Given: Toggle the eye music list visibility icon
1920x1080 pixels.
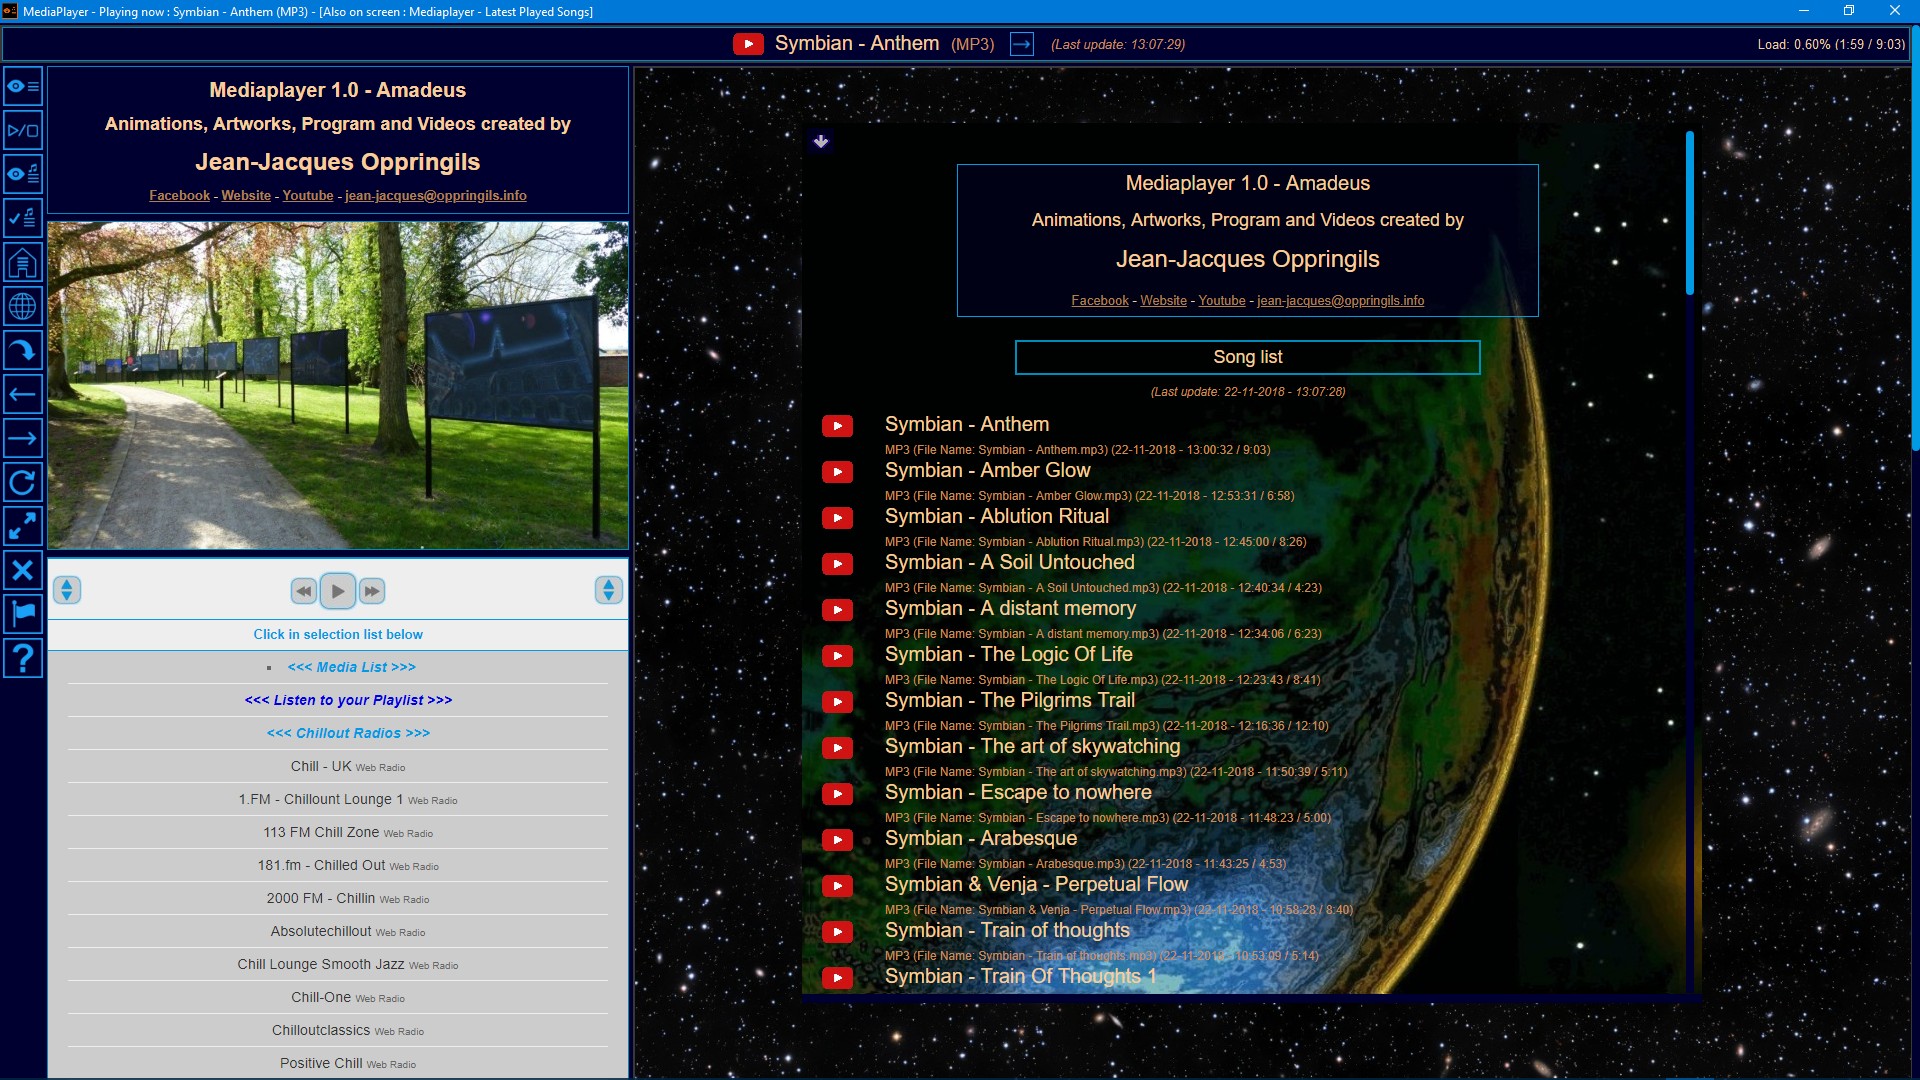Looking at the screenshot, I should point(23,174).
